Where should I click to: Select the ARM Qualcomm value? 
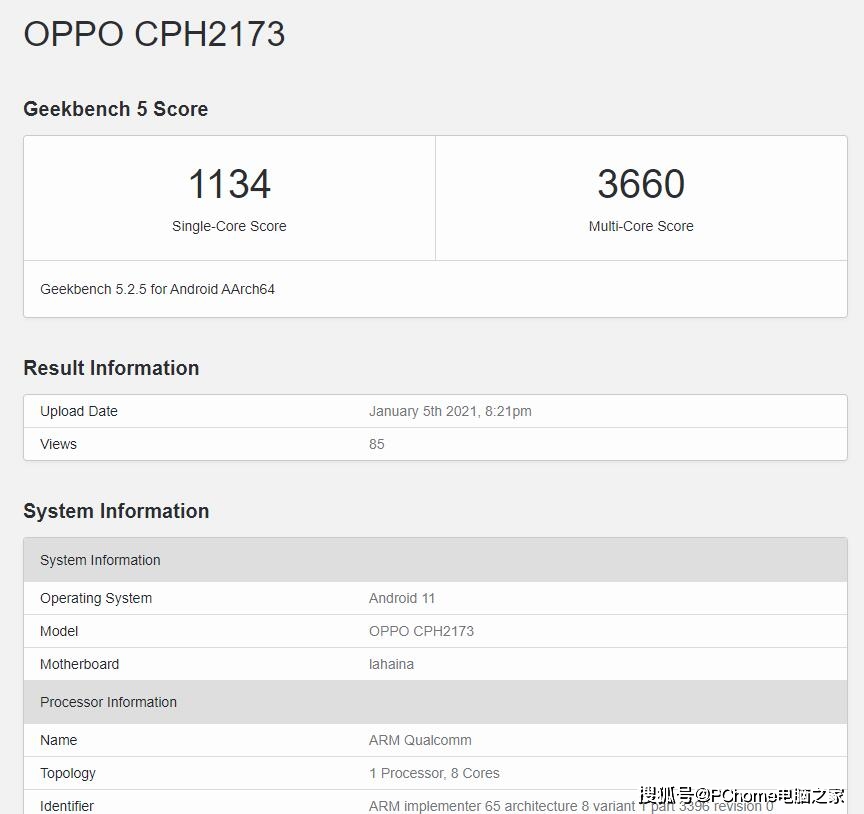(420, 740)
